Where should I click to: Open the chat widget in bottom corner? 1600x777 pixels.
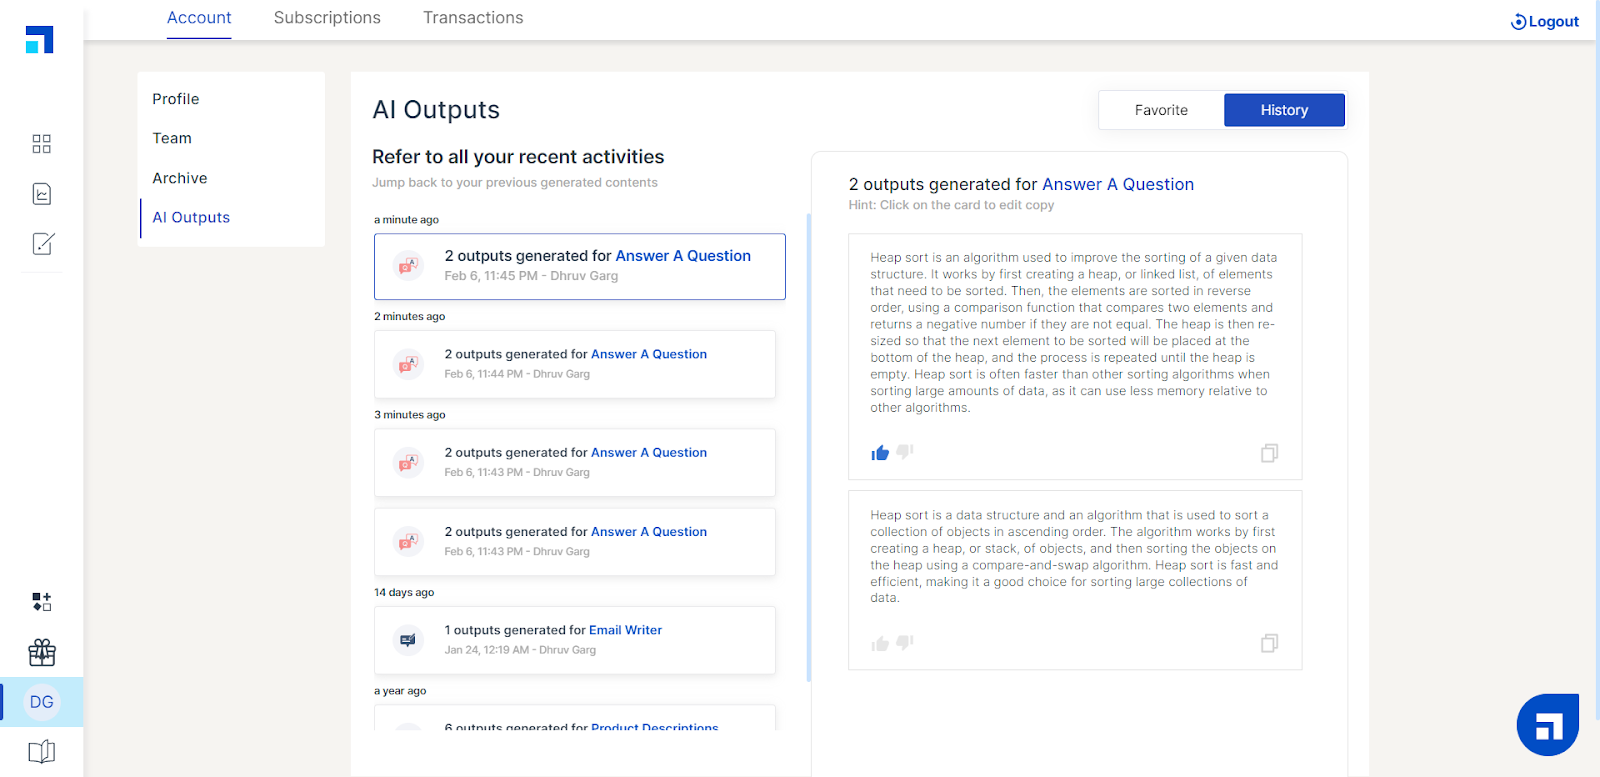(x=1547, y=725)
